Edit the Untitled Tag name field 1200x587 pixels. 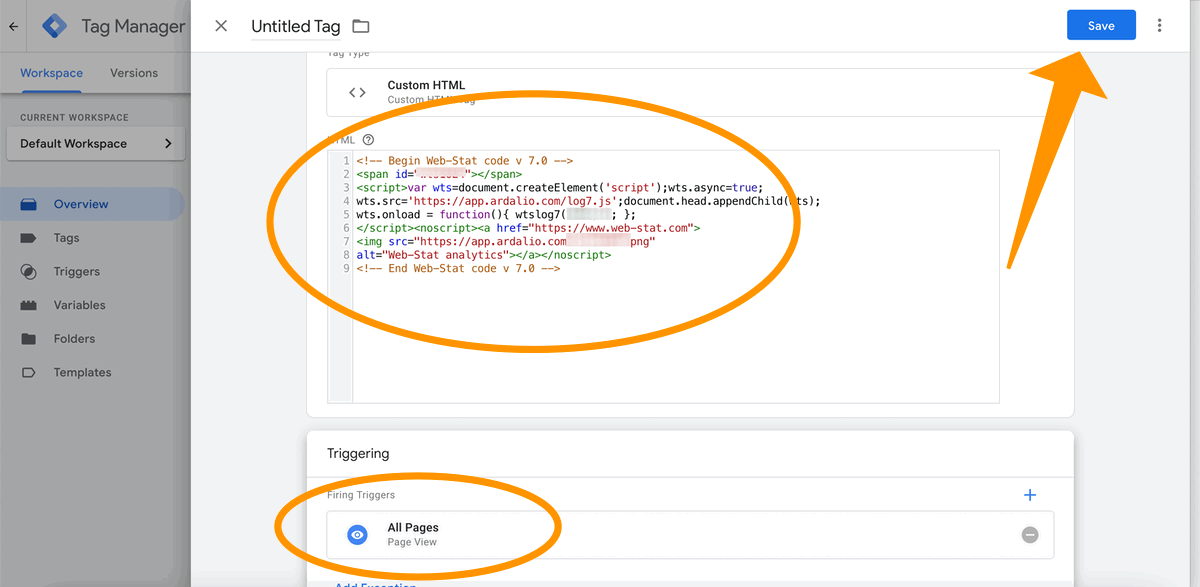tap(296, 27)
